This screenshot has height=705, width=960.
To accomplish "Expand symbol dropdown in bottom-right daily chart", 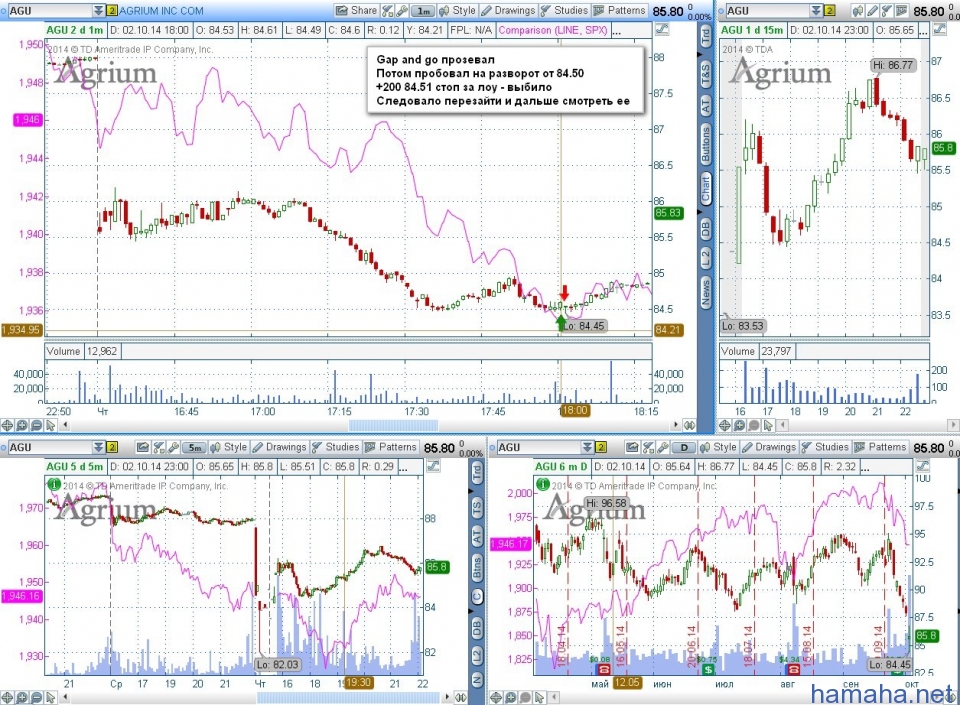I will pyautogui.click(x=587, y=447).
